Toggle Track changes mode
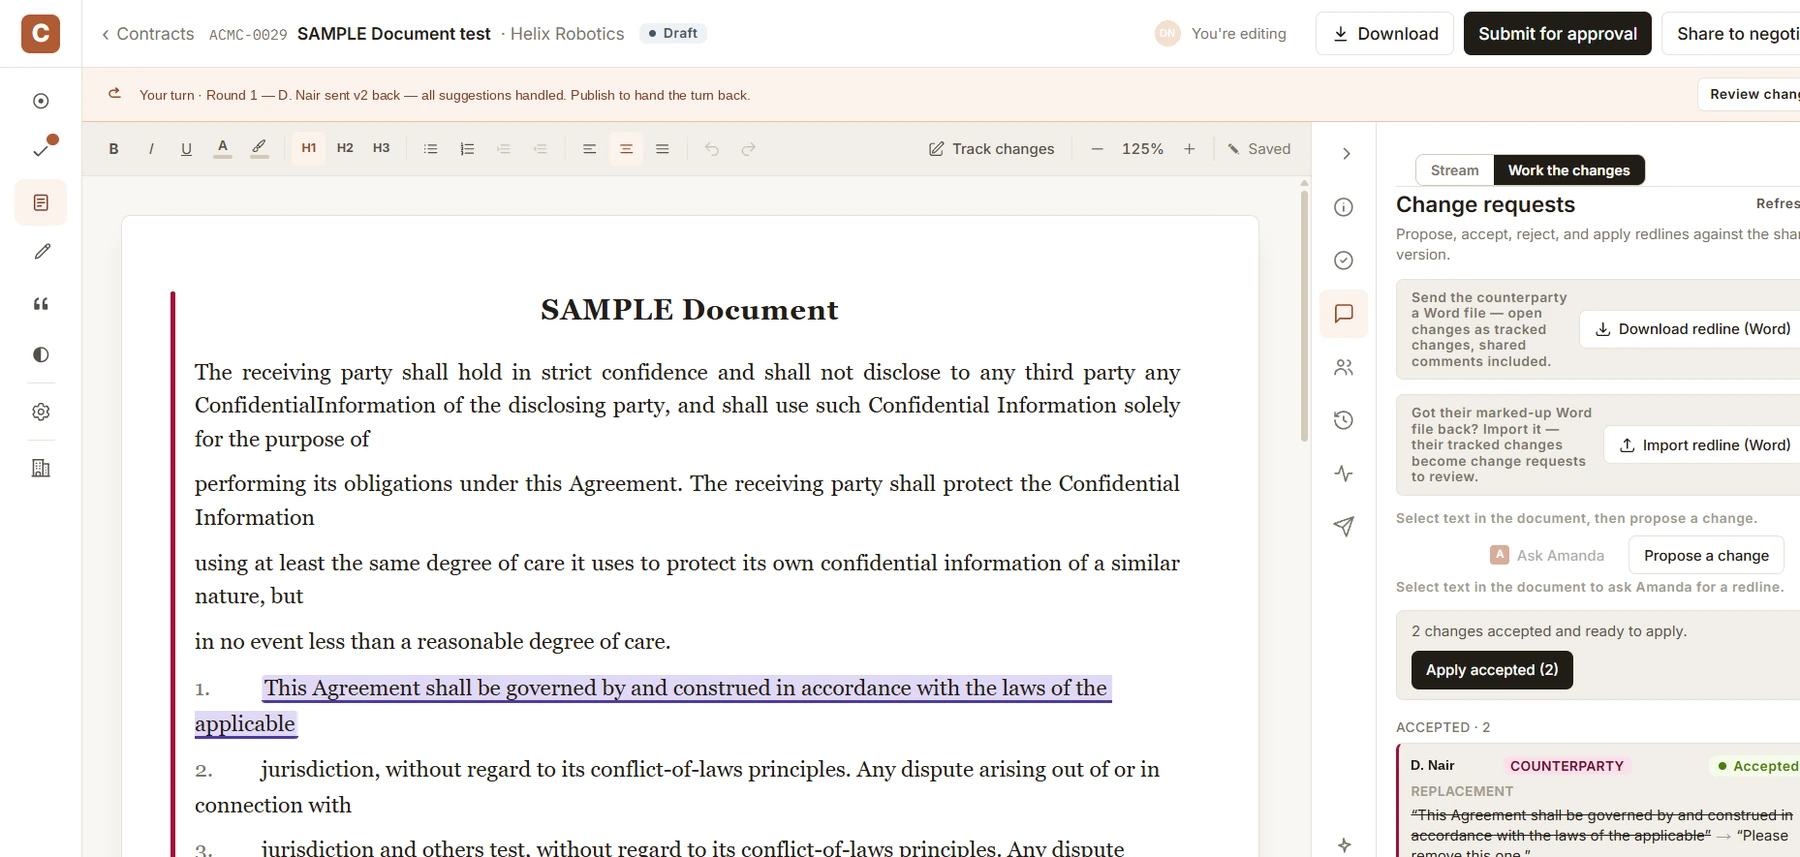 [991, 149]
